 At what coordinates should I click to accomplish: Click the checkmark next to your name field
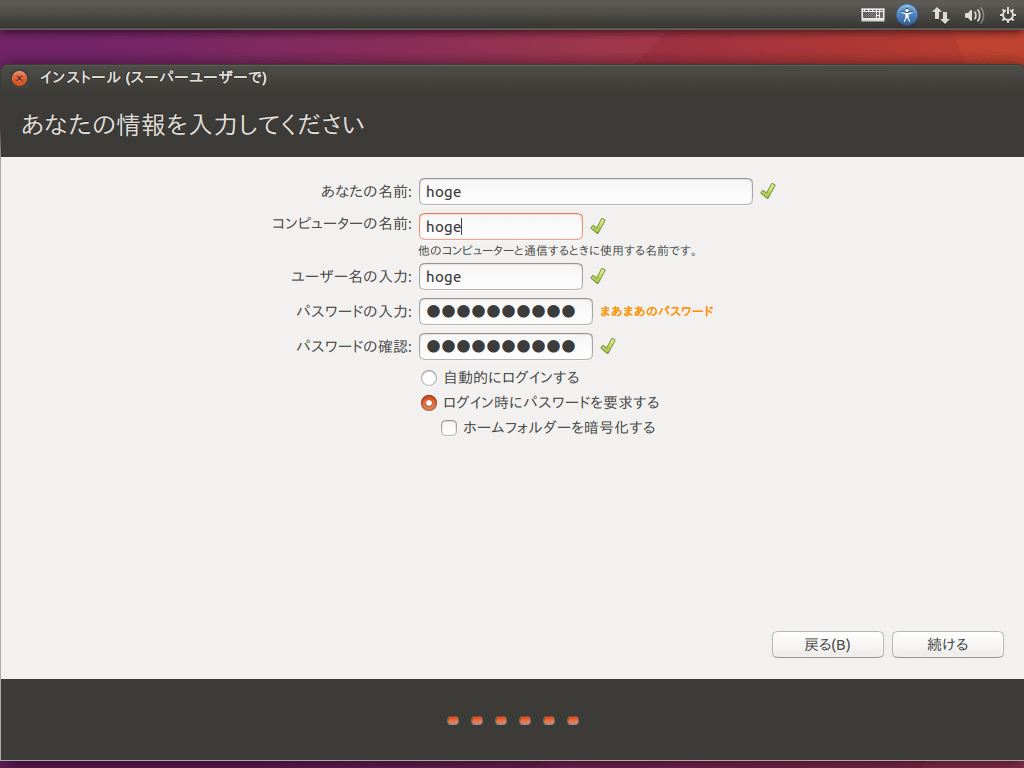click(x=768, y=191)
